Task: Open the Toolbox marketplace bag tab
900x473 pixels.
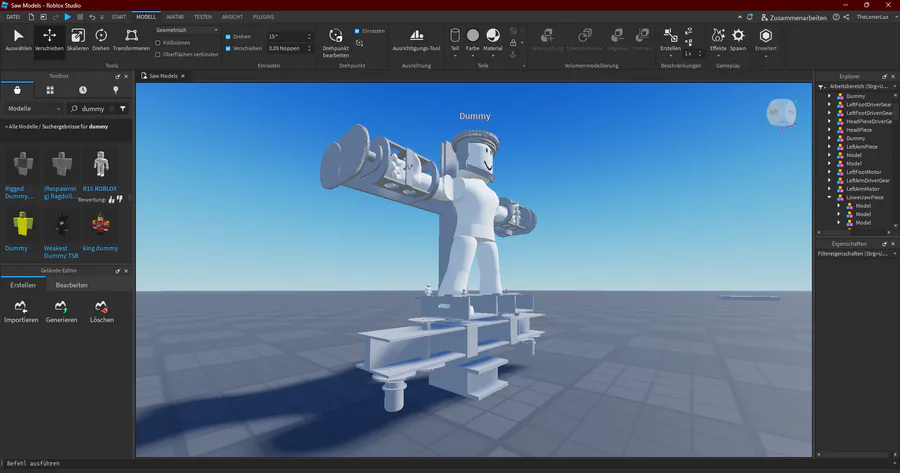Action: pos(17,90)
